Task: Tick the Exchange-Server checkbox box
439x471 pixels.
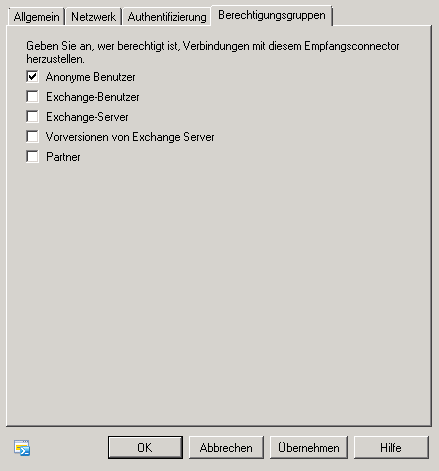Action: (32, 117)
